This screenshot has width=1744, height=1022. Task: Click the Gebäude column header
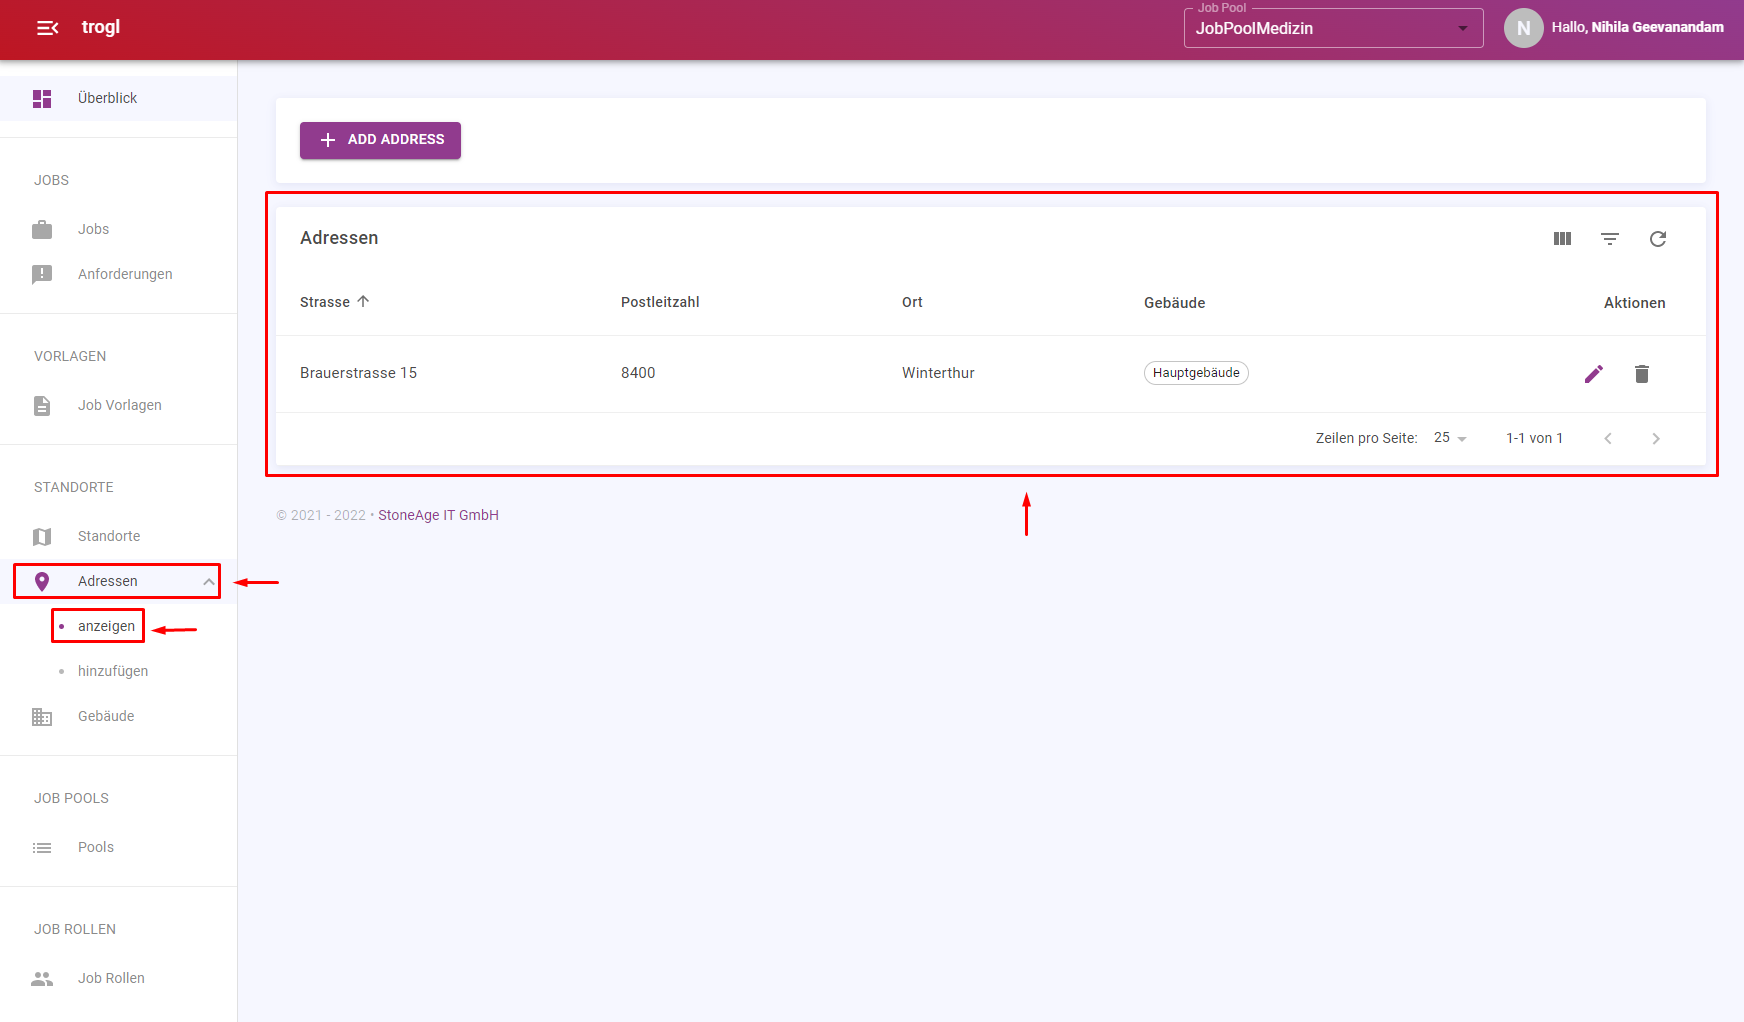tap(1174, 302)
